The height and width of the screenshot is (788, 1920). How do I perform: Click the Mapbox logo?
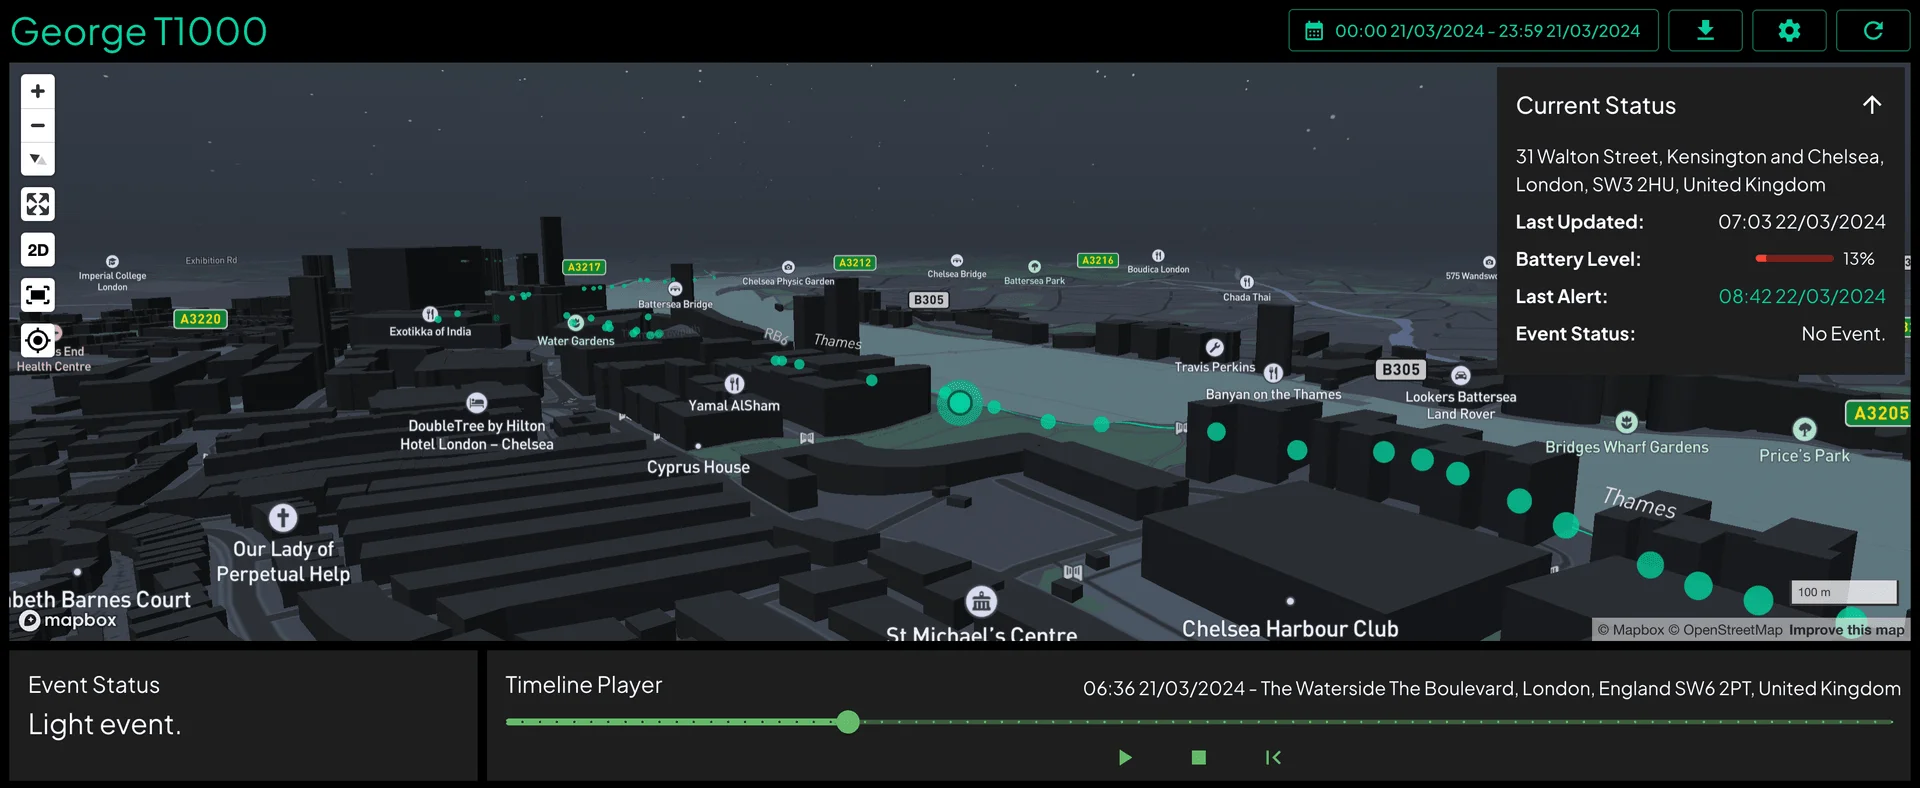click(x=68, y=621)
